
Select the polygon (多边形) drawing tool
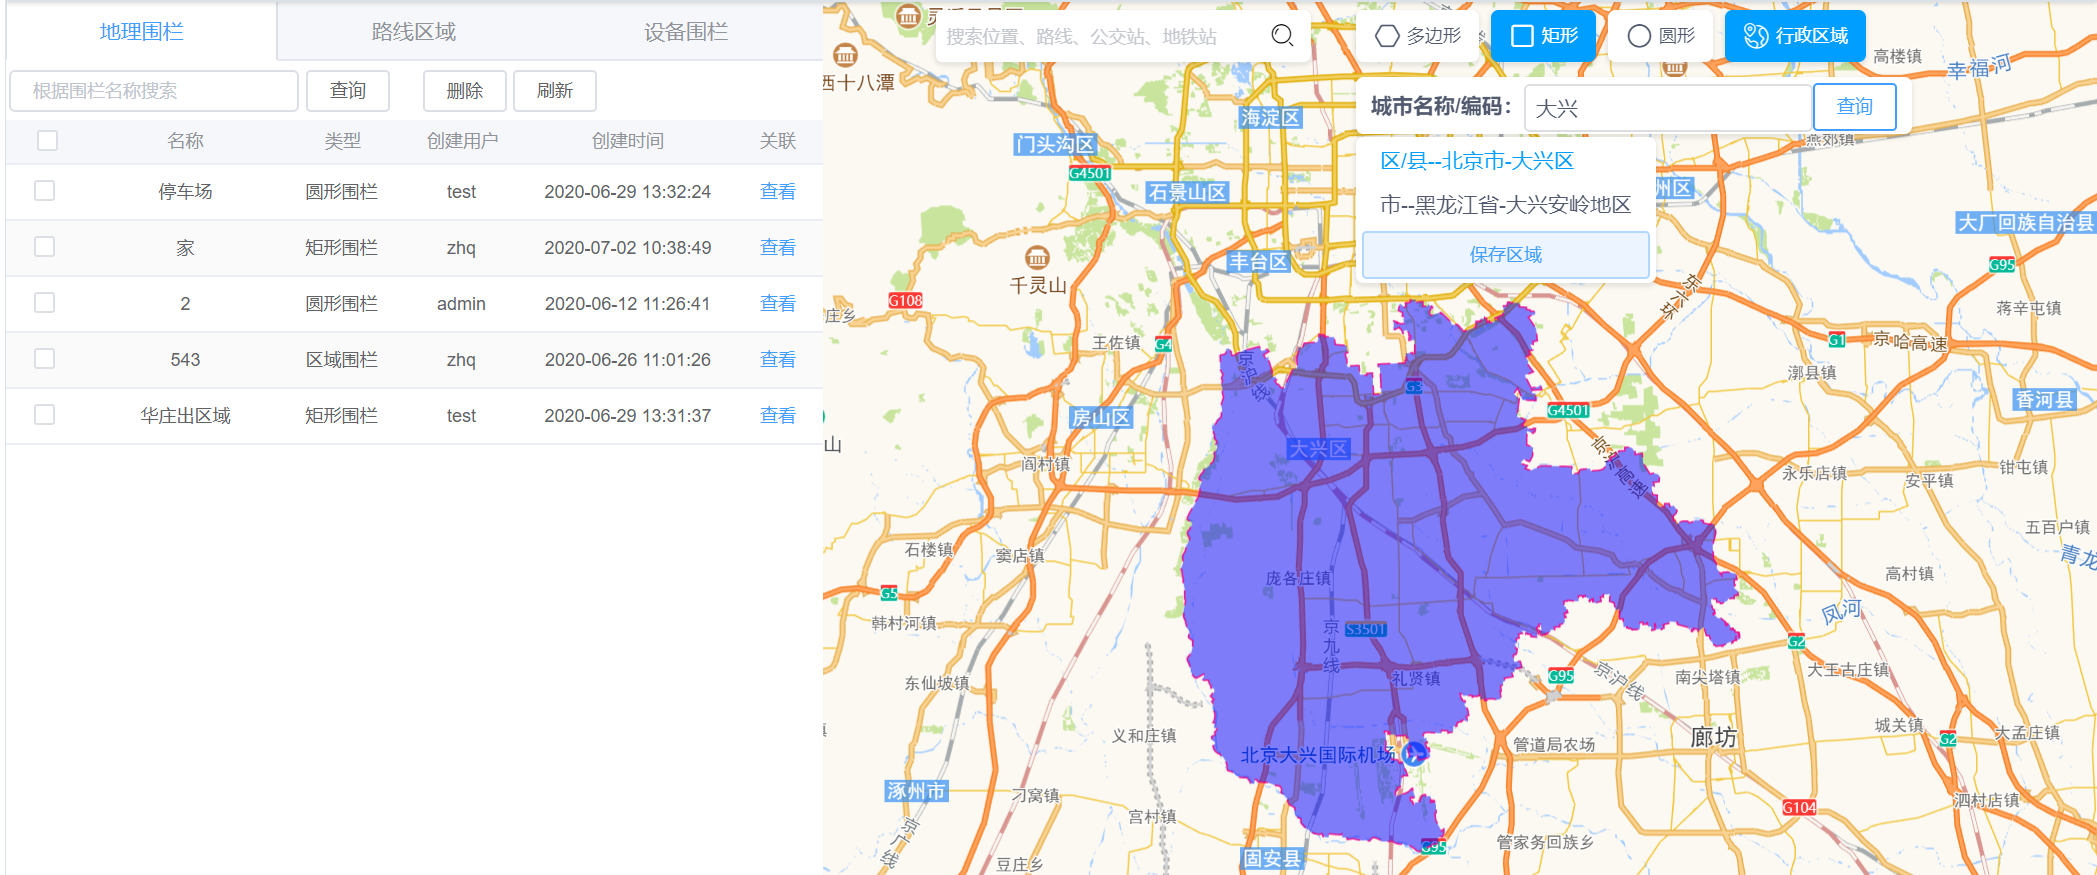click(x=1418, y=36)
